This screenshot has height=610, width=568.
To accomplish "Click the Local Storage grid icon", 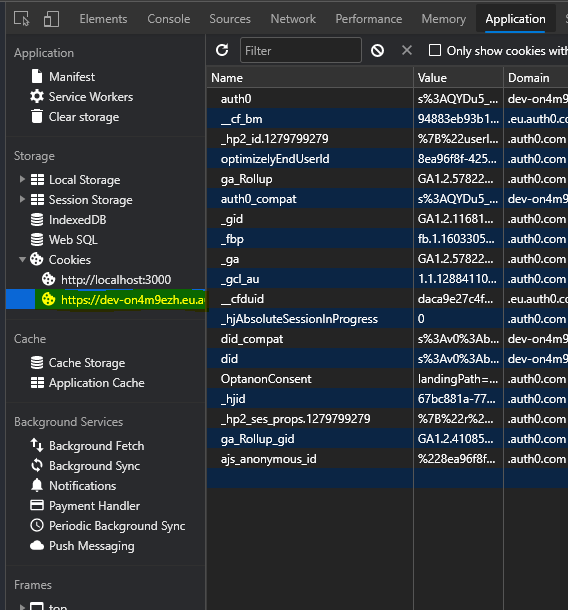I will pos(37,180).
